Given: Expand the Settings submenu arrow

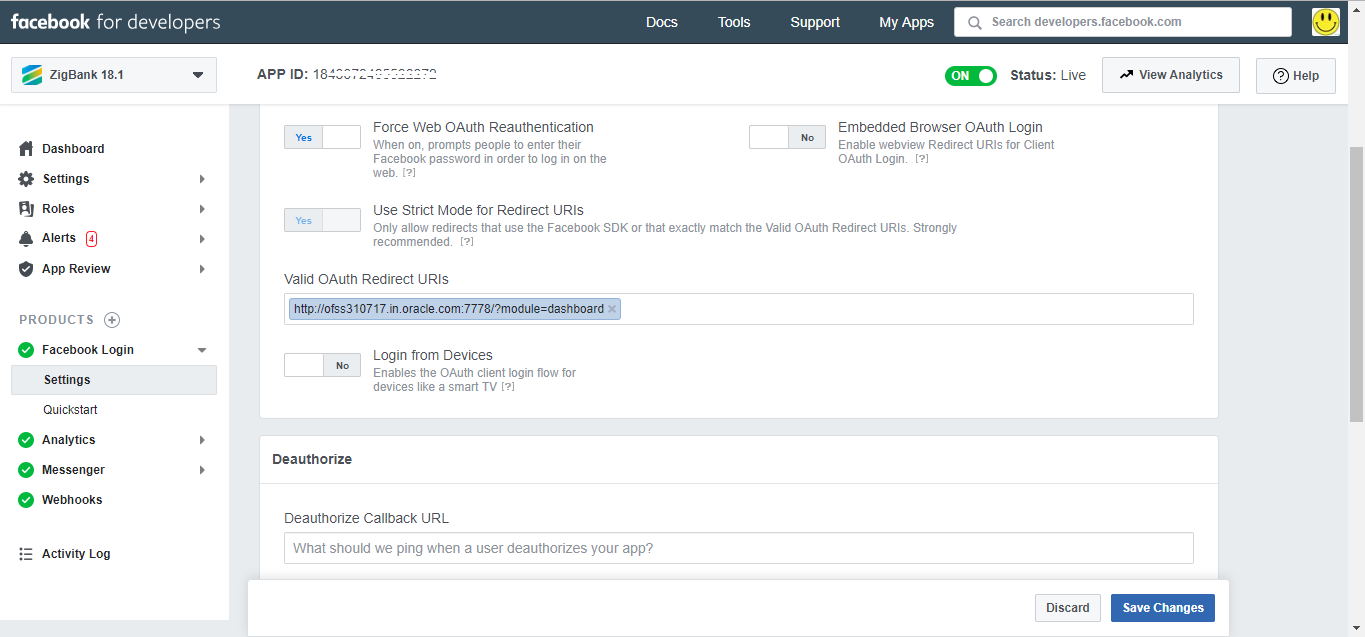Looking at the screenshot, I should coord(202,179).
